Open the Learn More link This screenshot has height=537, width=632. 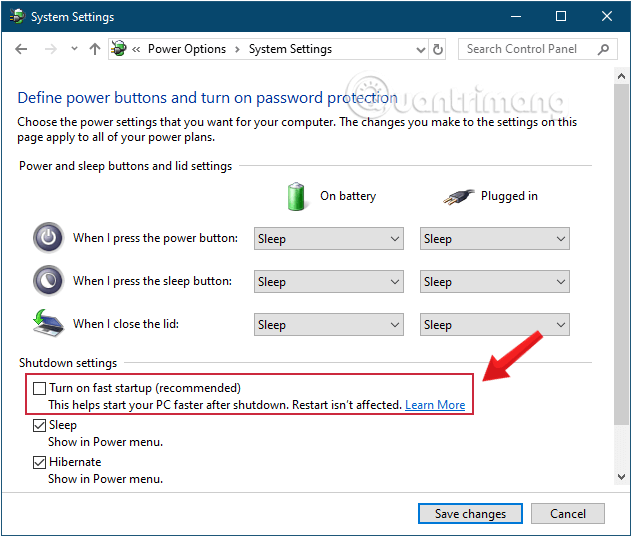click(x=435, y=405)
